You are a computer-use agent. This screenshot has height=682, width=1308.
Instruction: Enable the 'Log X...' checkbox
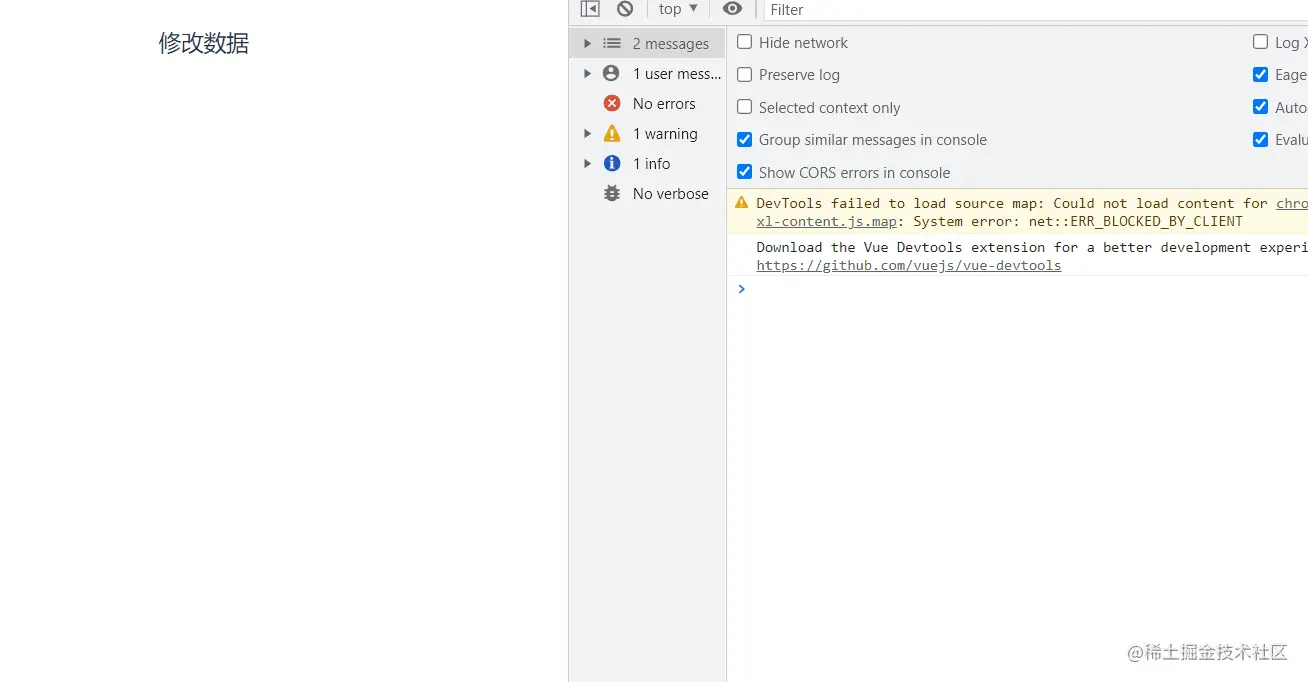pyautogui.click(x=1261, y=42)
